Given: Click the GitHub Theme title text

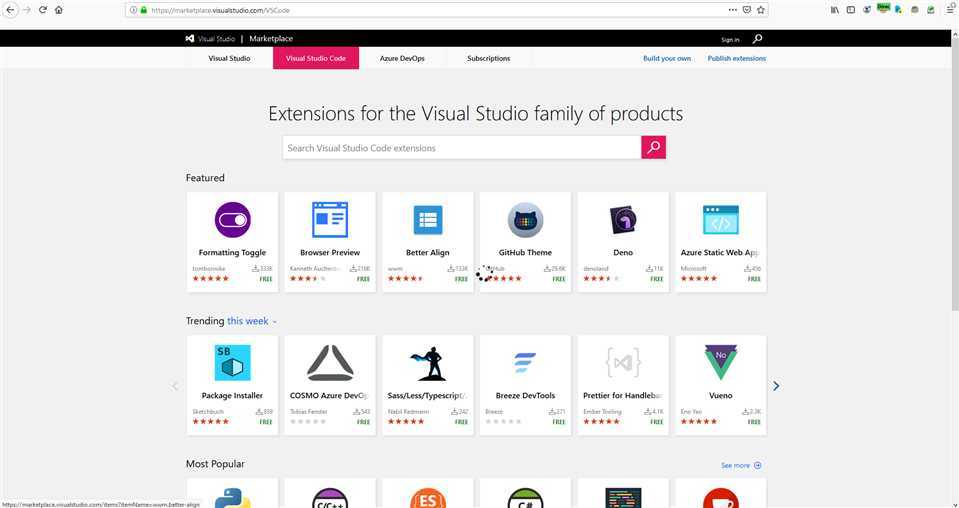Looking at the screenshot, I should click(x=525, y=252).
